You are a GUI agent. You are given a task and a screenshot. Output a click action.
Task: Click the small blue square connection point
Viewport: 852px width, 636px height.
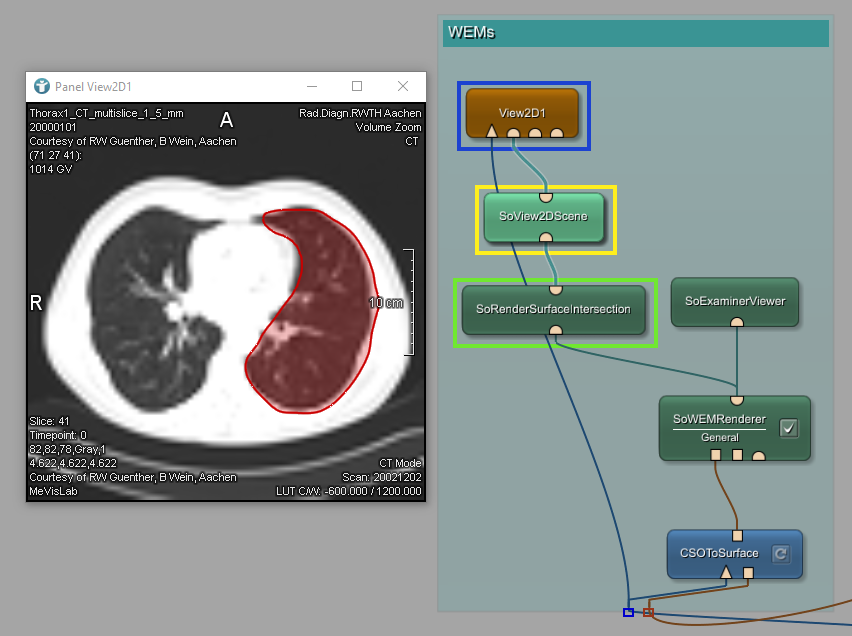tap(628, 612)
